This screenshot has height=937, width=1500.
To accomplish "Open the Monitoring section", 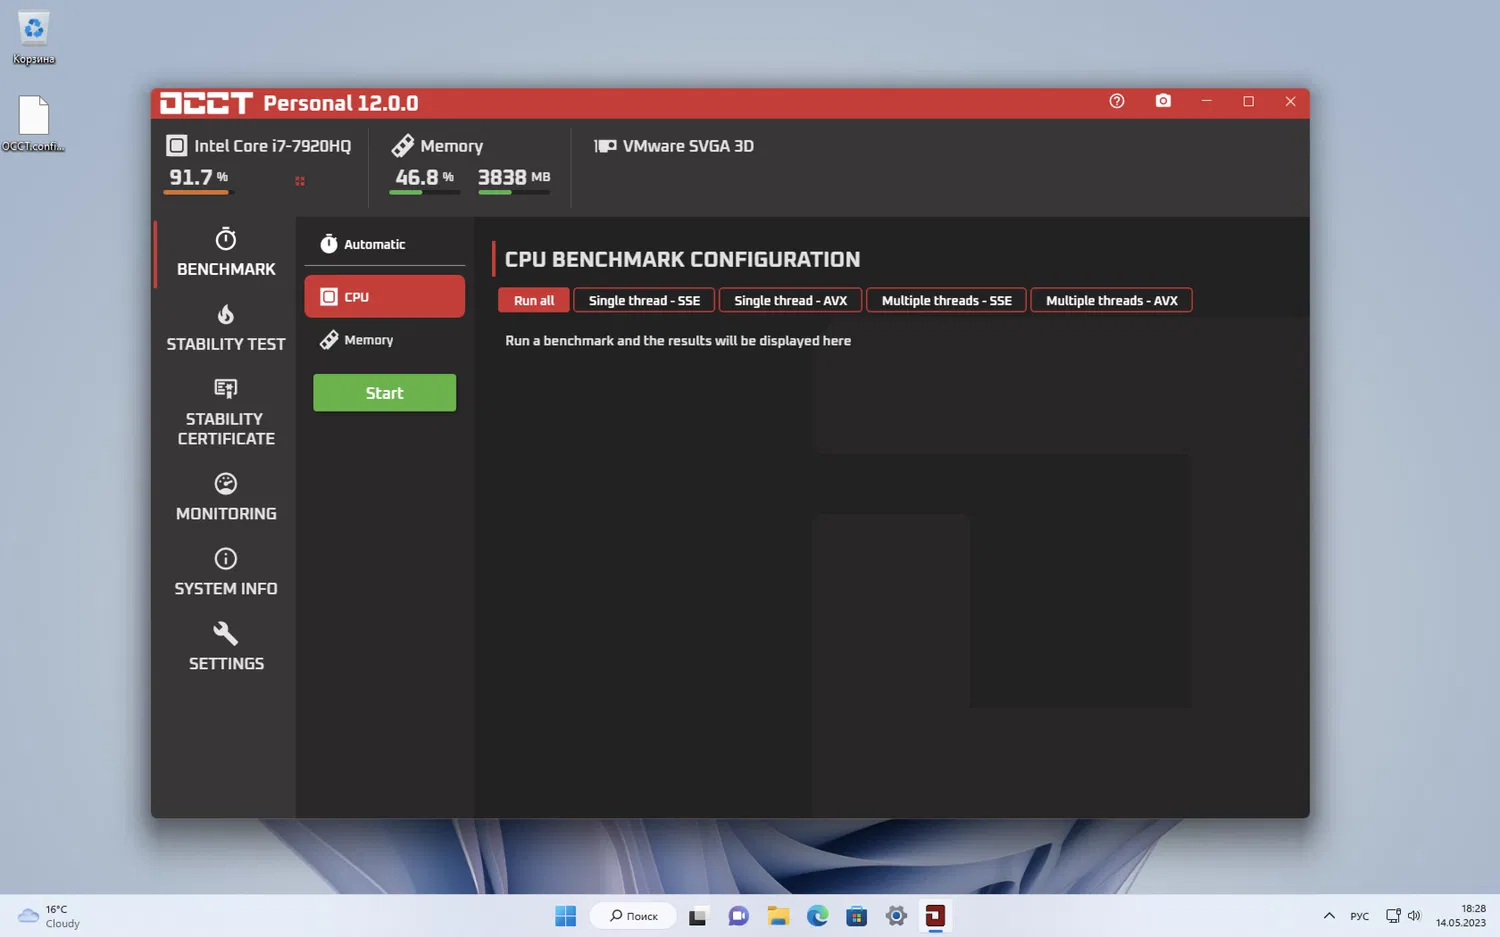I will [x=226, y=497].
